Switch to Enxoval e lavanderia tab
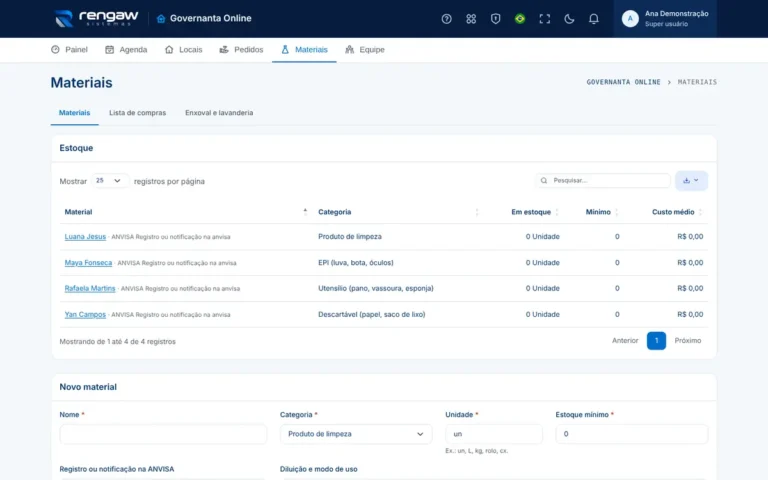768x480 pixels. 219,113
